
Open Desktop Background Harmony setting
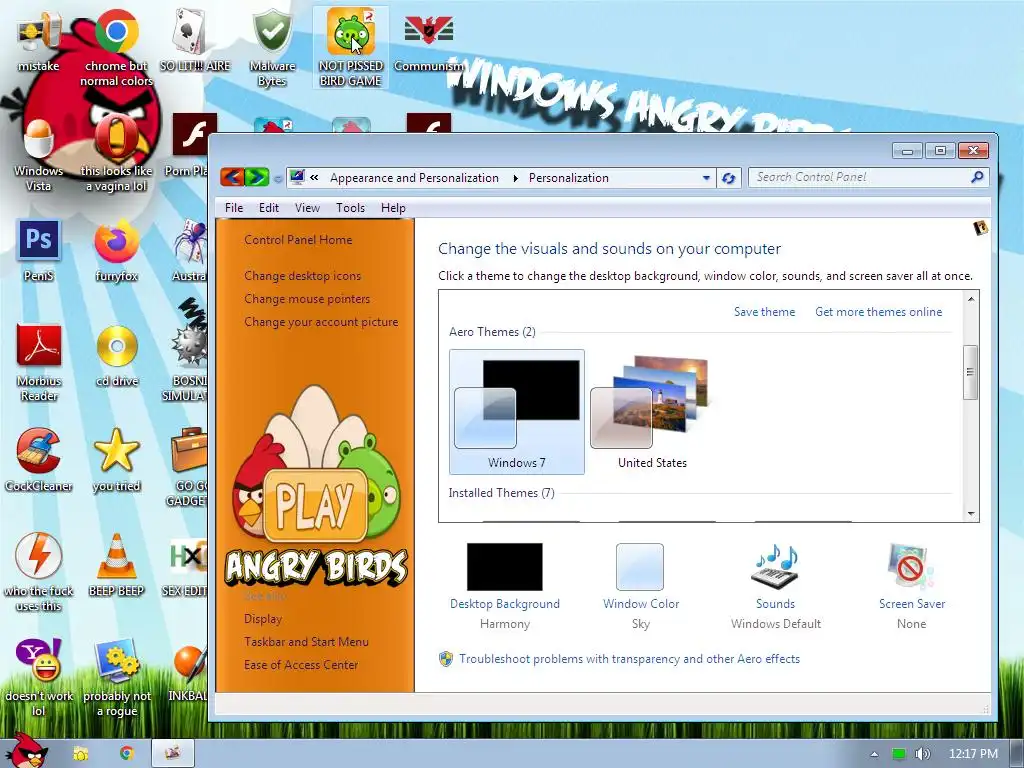504,586
